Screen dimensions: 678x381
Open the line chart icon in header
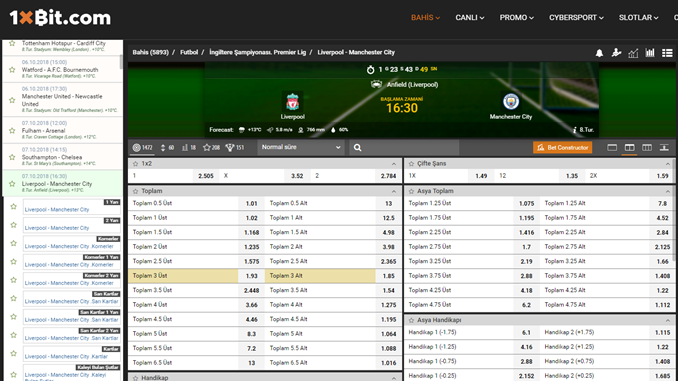coord(633,53)
